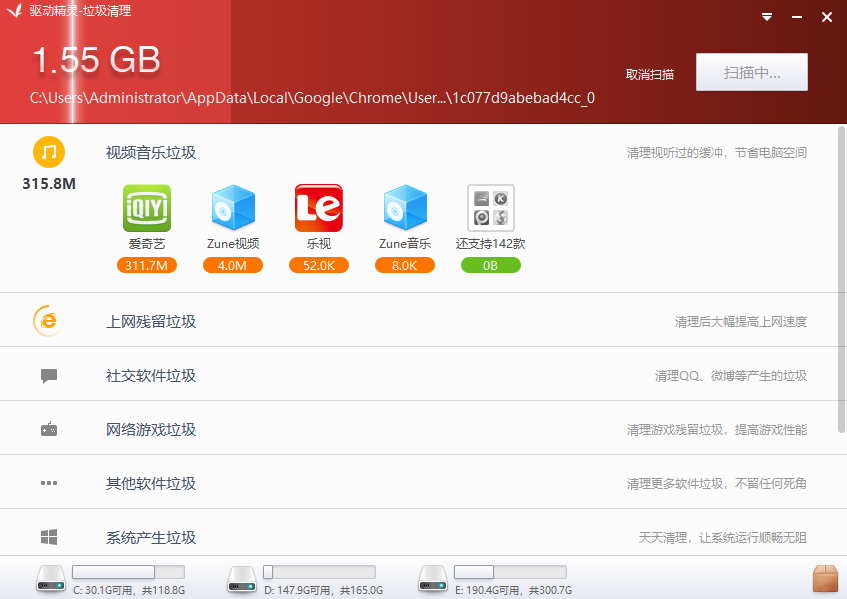Viewport: 847px width, 599px height.
Task: Click the Zune音乐 app icon
Action: coord(404,208)
